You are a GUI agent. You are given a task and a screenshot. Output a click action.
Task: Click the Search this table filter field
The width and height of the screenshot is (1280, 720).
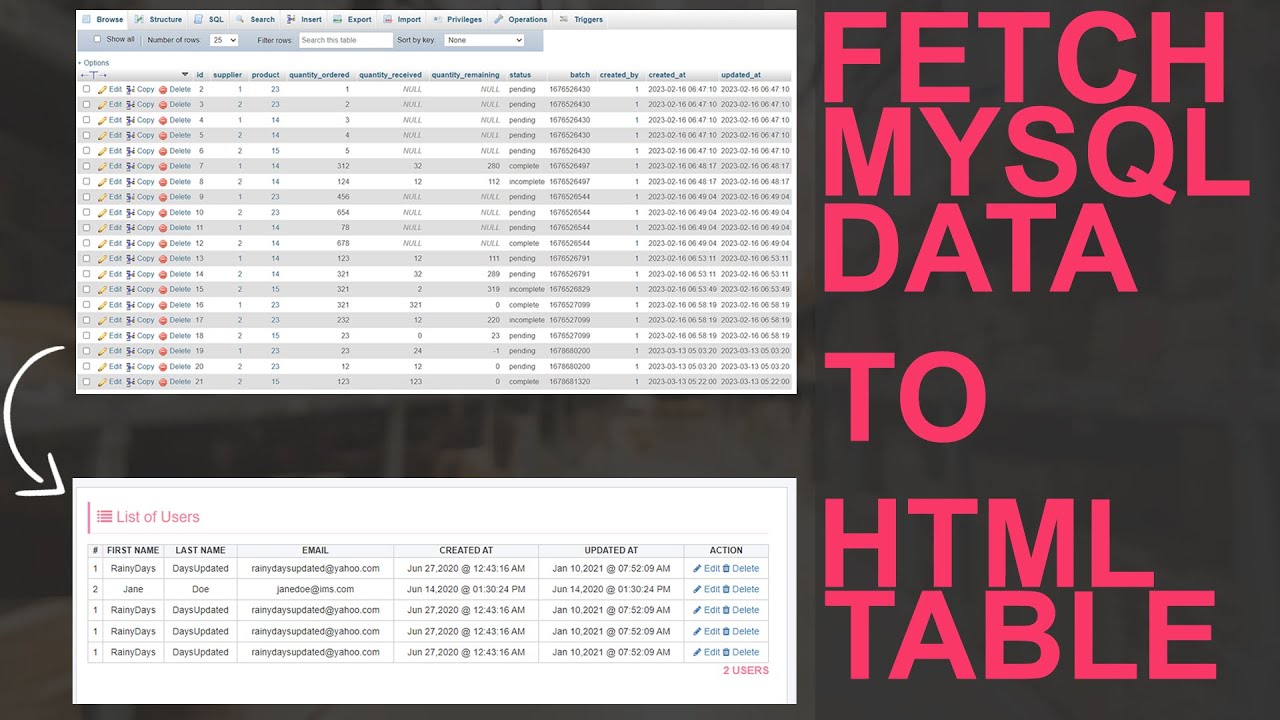(x=345, y=40)
